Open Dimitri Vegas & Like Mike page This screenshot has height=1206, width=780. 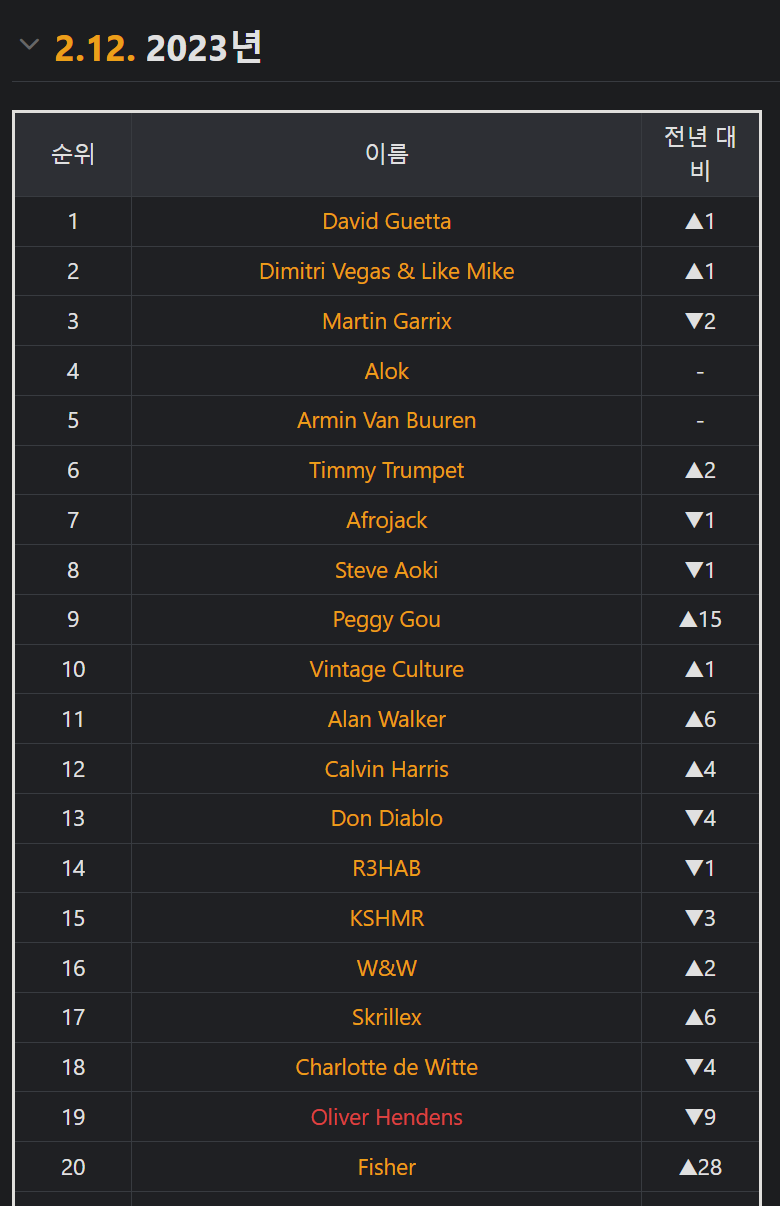(x=386, y=271)
